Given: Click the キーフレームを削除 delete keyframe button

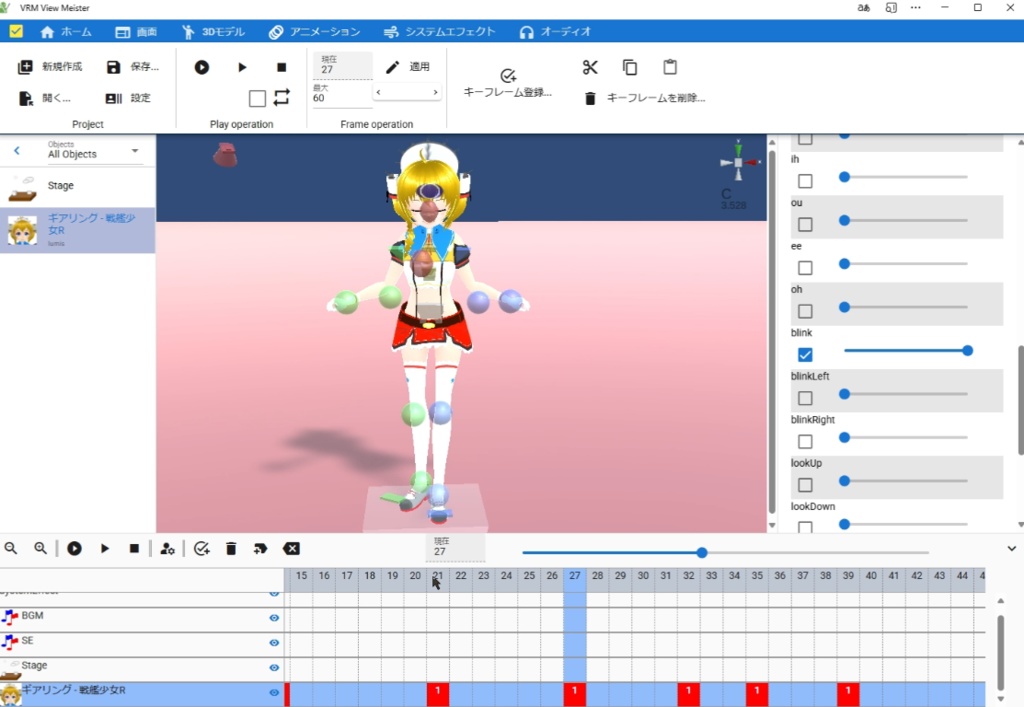Looking at the screenshot, I should coord(645,98).
